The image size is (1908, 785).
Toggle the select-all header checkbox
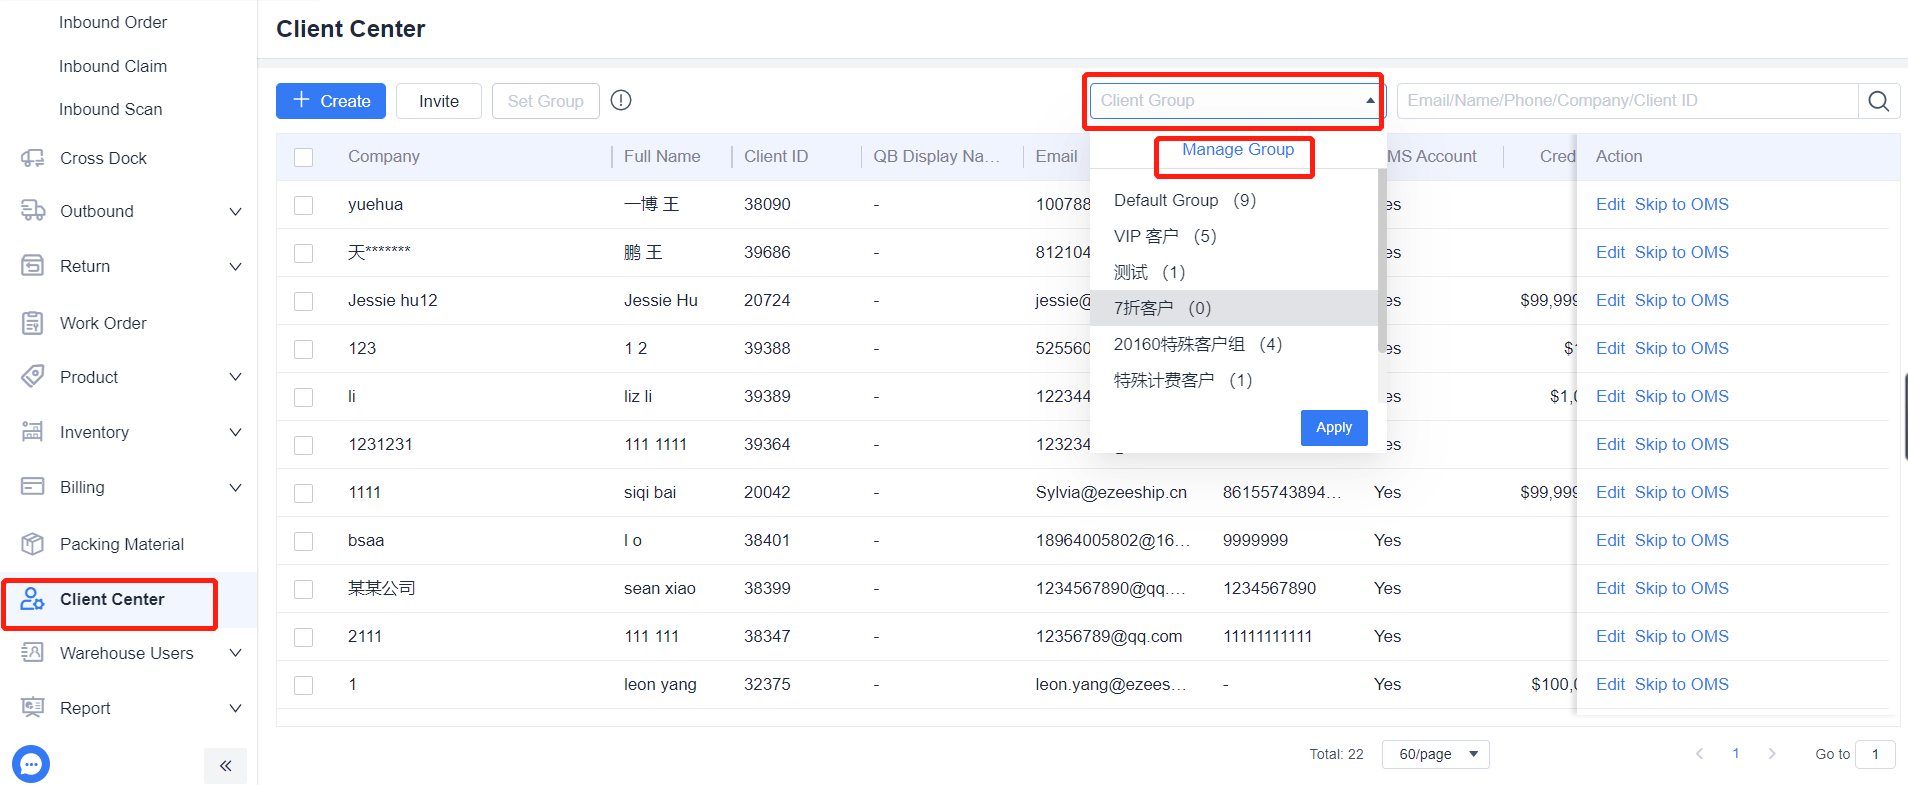[x=304, y=157]
